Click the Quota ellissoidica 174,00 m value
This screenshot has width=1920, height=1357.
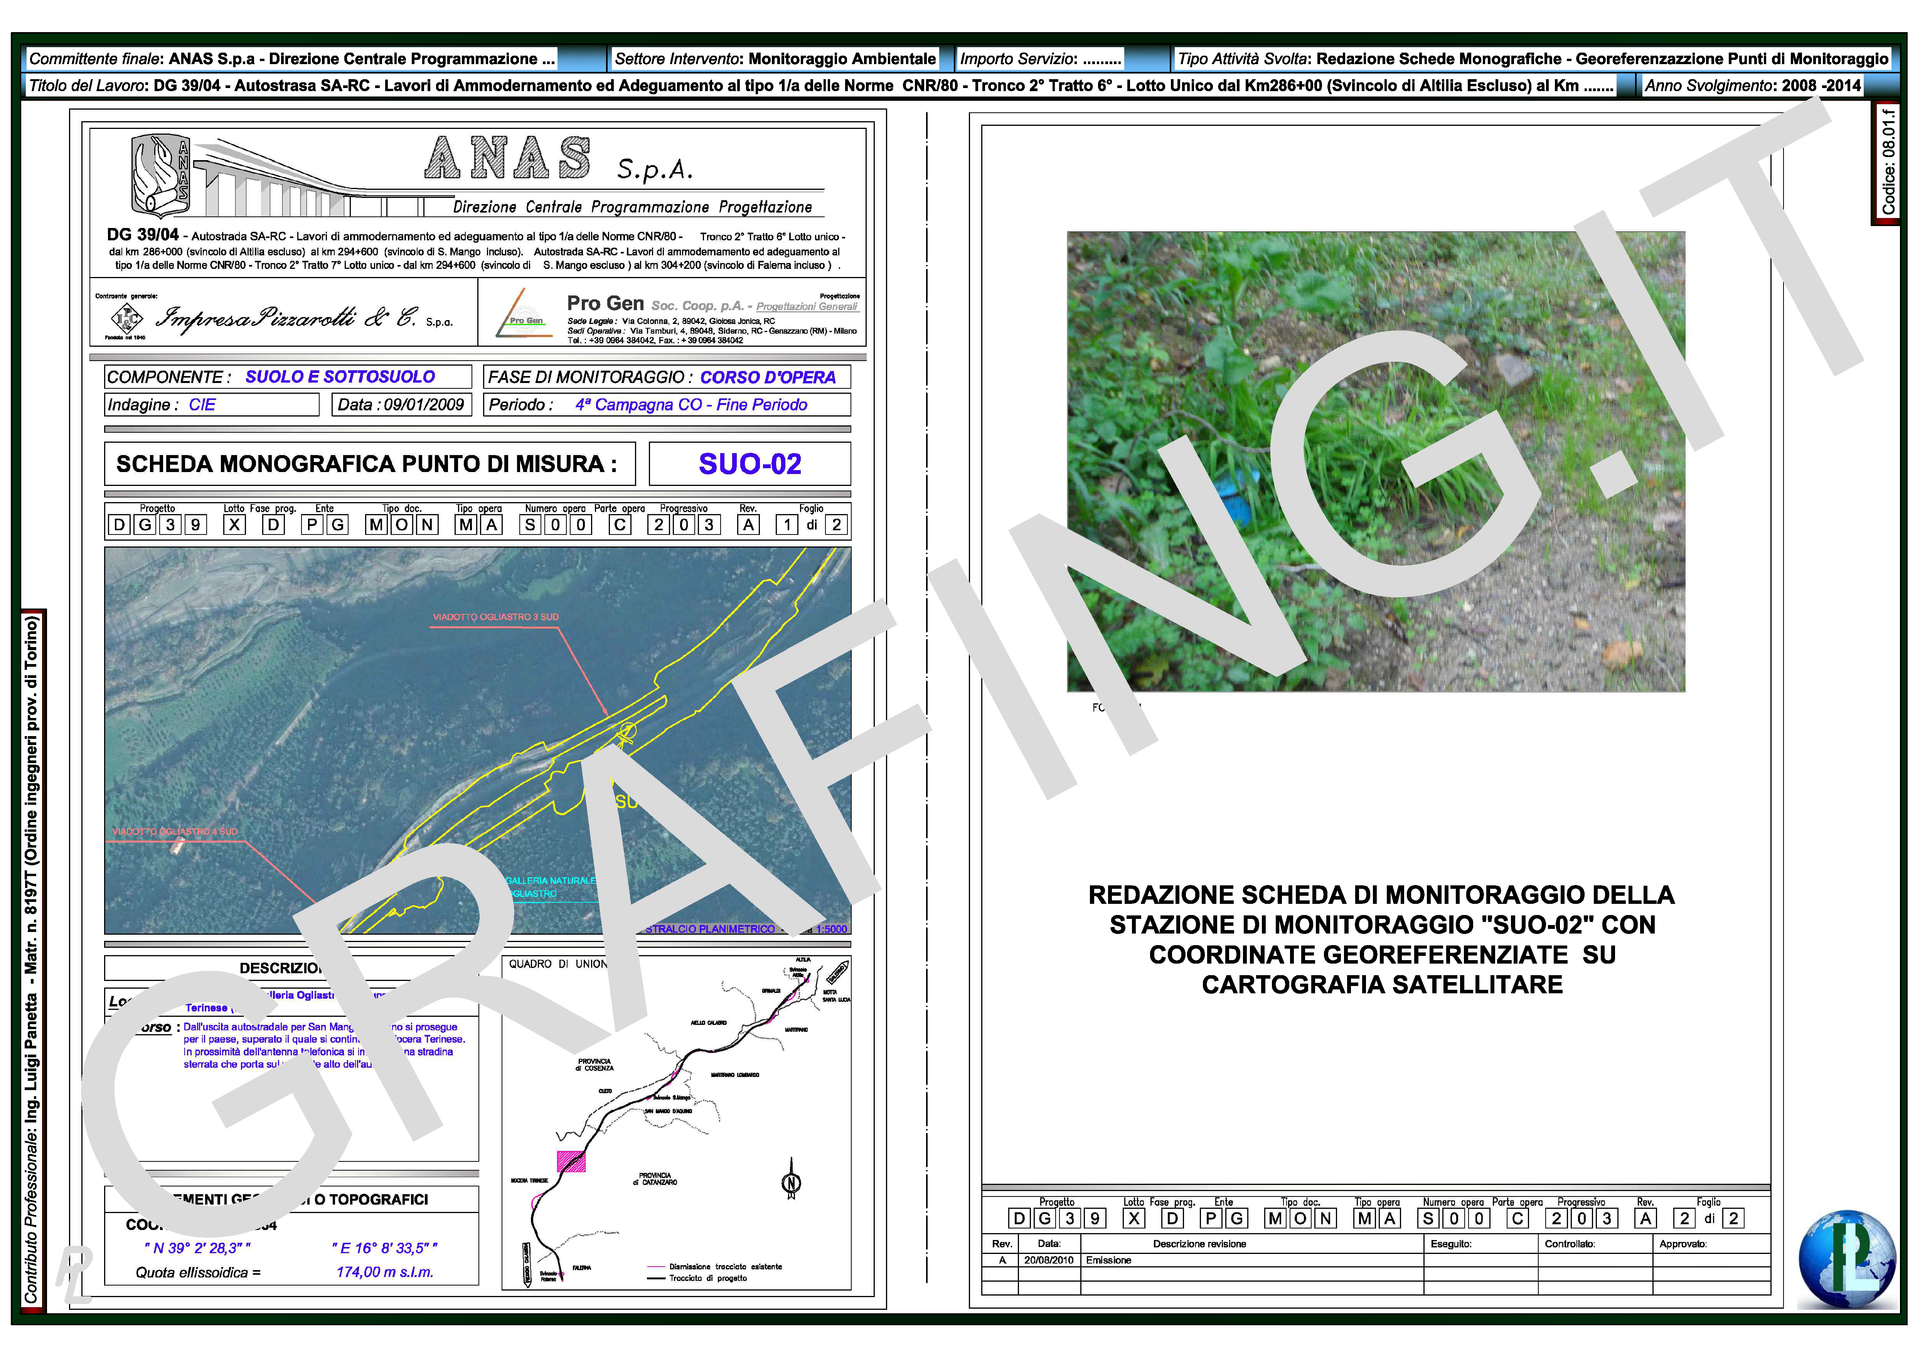click(384, 1272)
